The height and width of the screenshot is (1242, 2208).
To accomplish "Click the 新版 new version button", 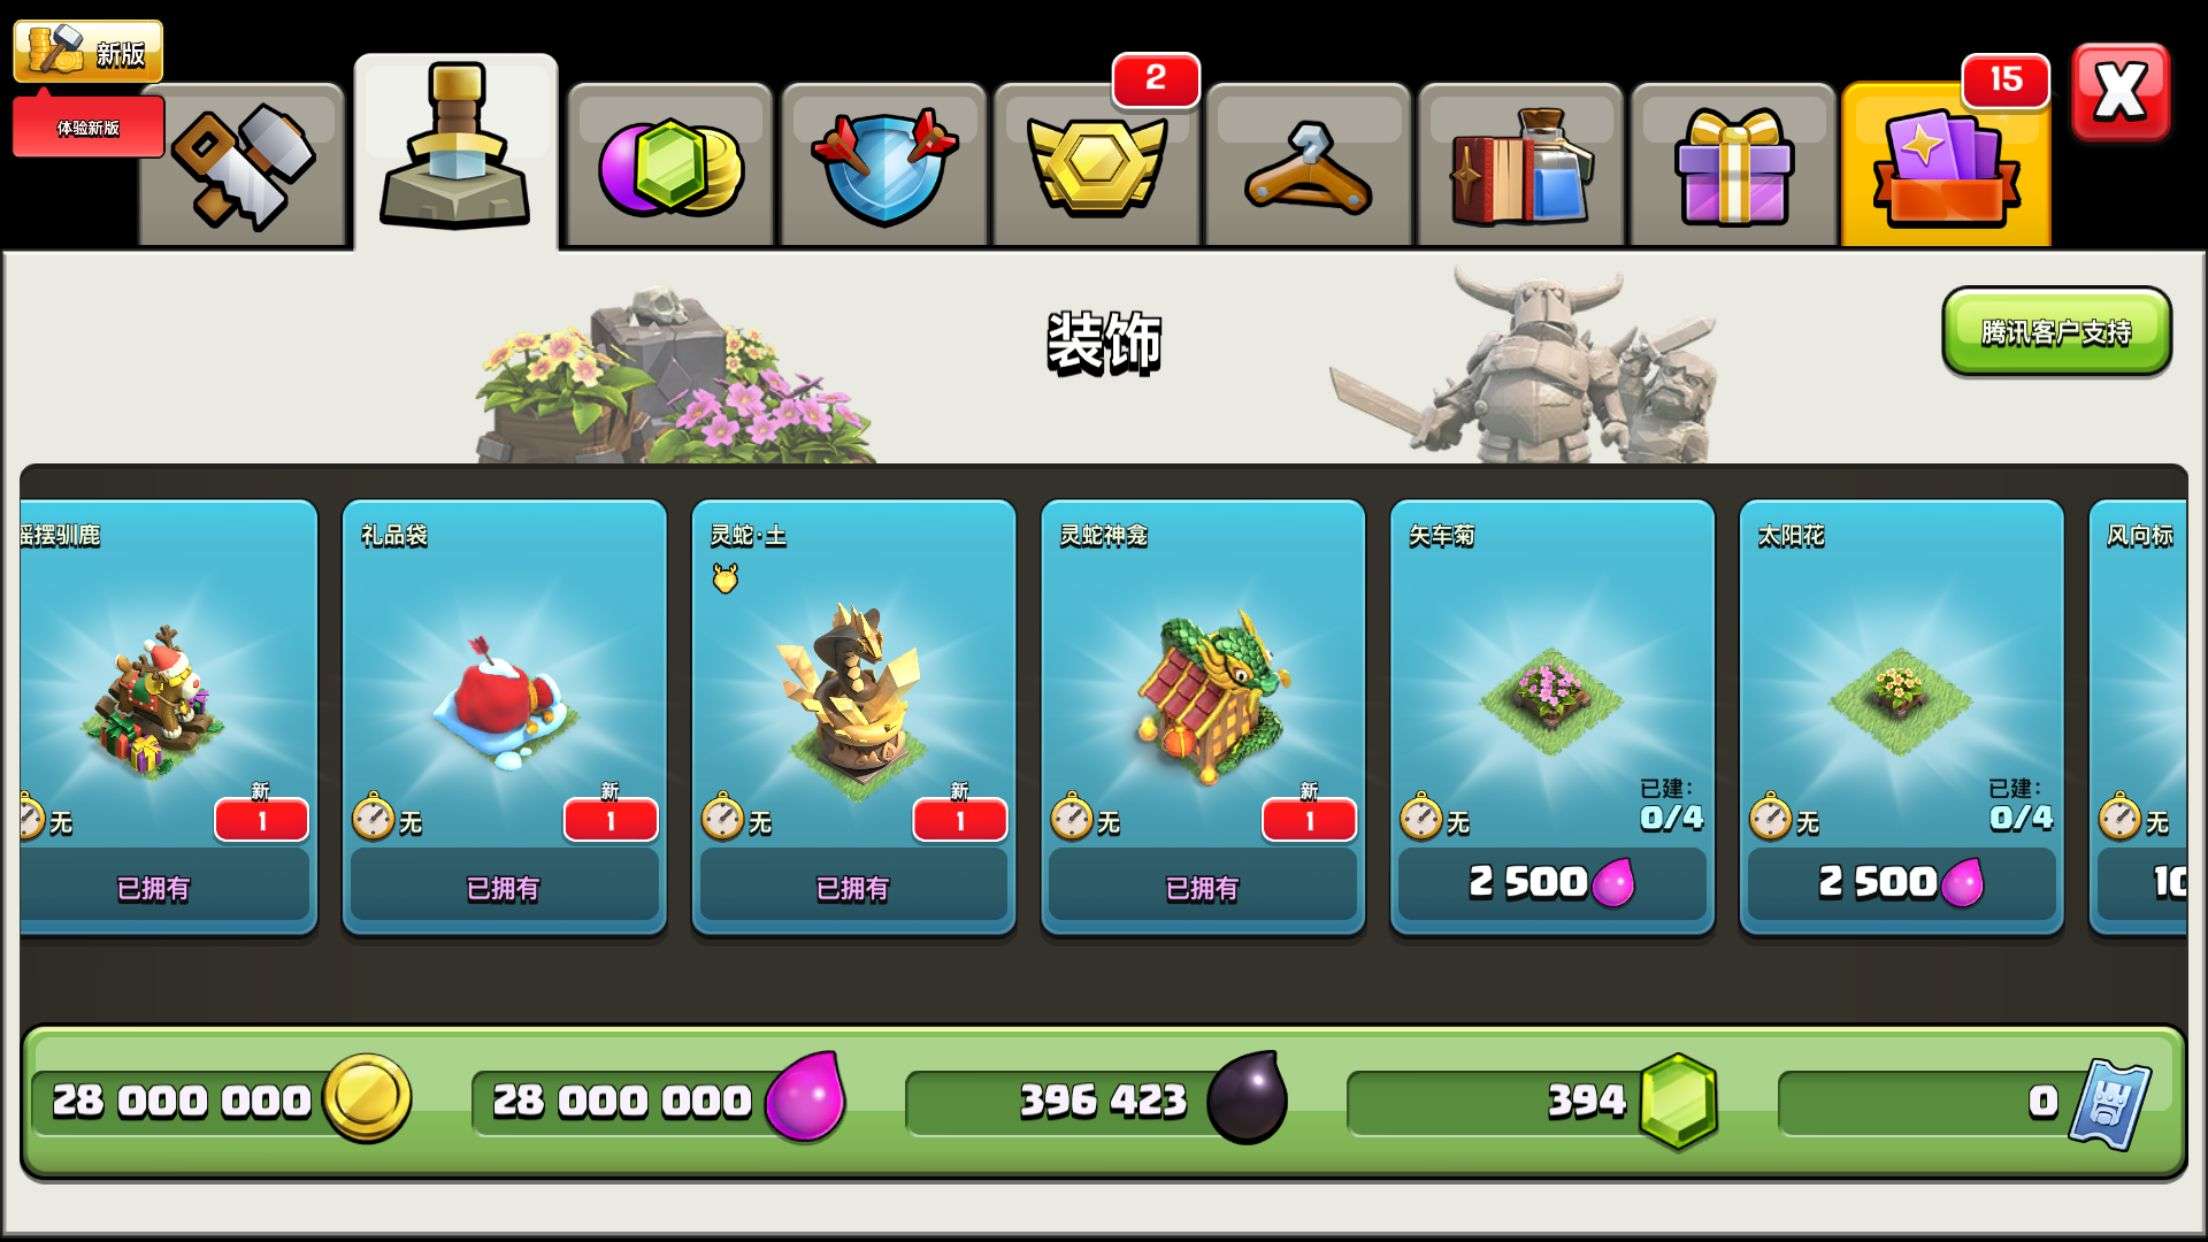I will pyautogui.click(x=88, y=51).
